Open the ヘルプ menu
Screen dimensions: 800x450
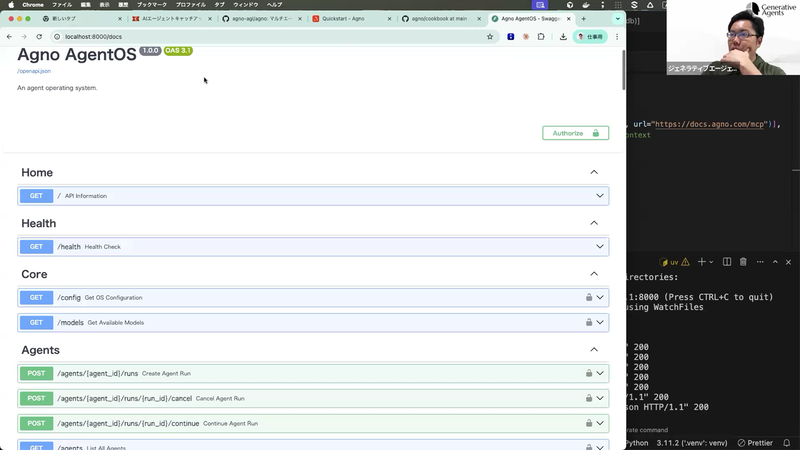point(274,5)
